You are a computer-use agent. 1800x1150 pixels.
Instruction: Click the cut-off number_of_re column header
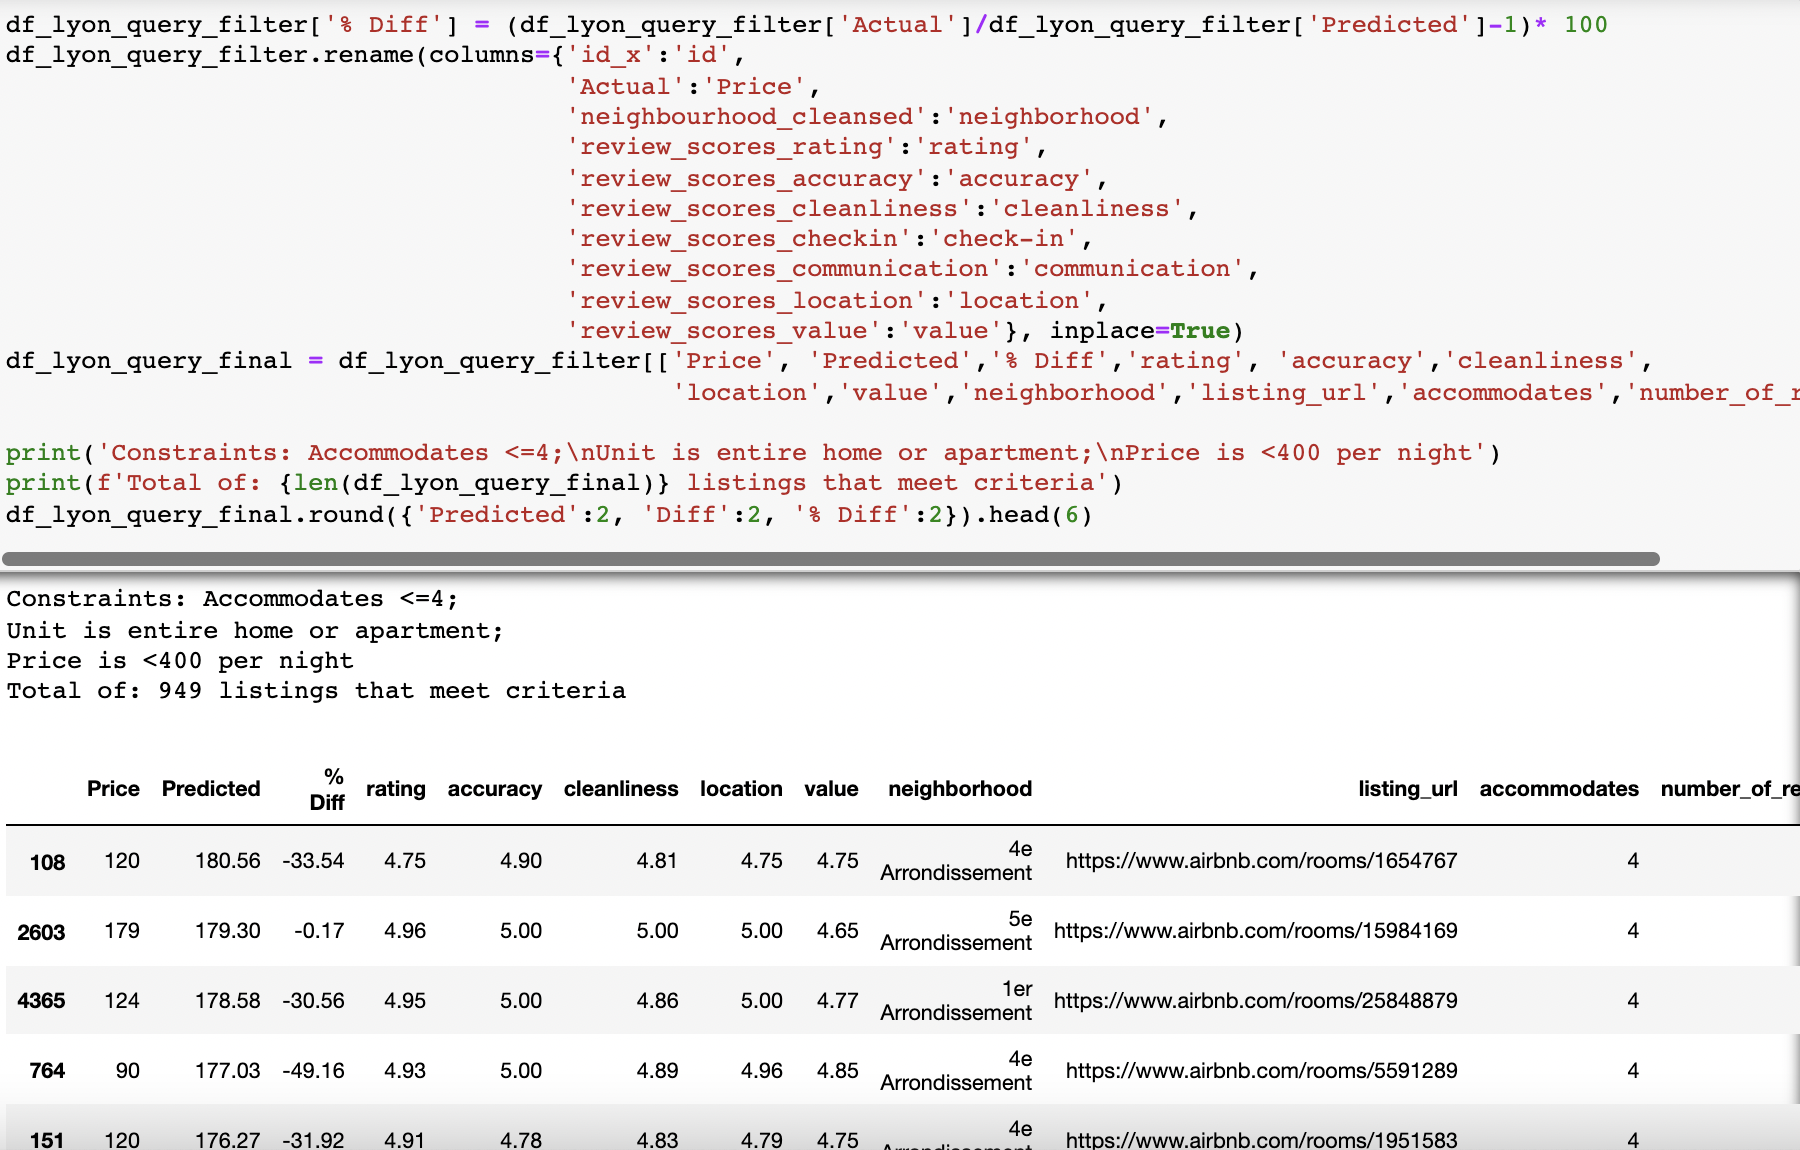pos(1730,789)
